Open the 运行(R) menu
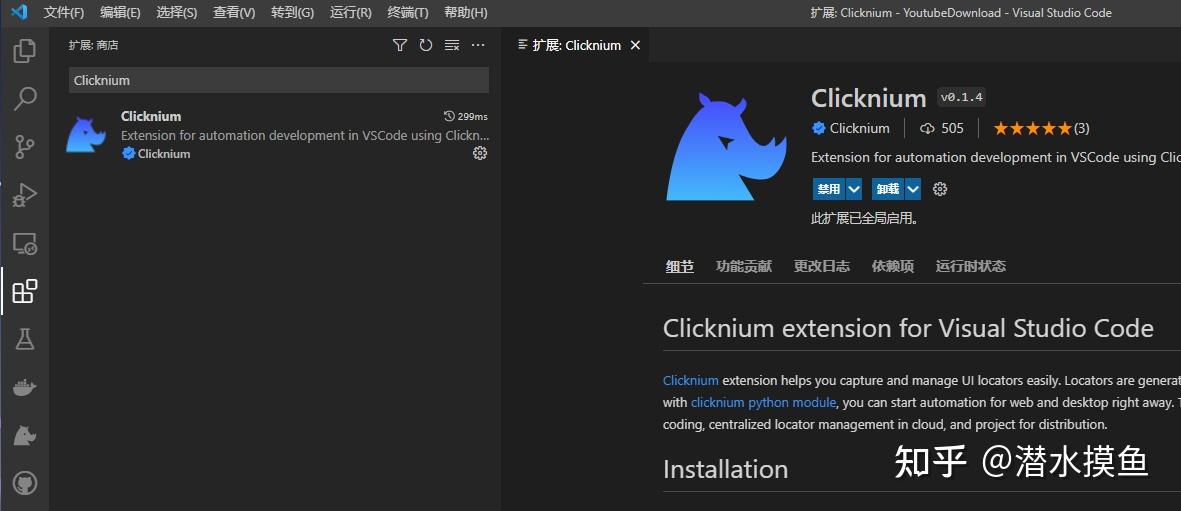The width and height of the screenshot is (1181, 511). coord(350,12)
